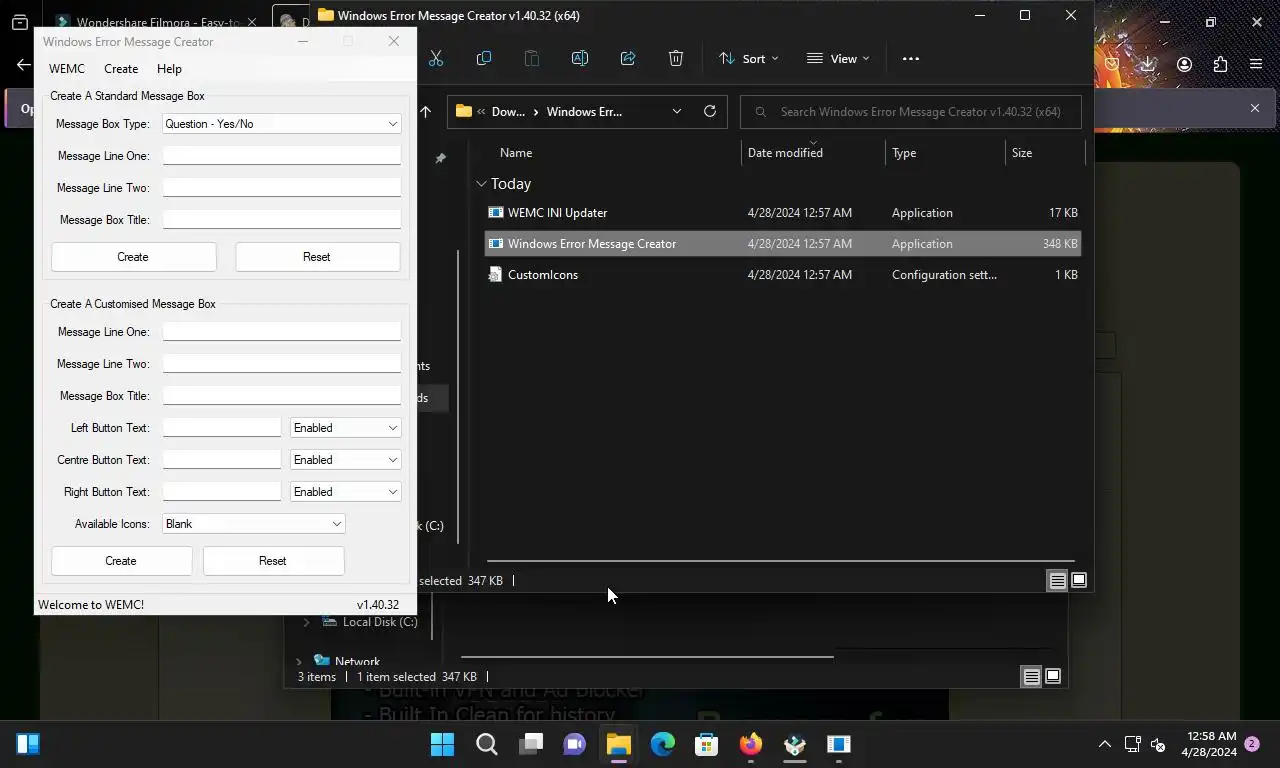The height and width of the screenshot is (768, 1280).
Task: Click Dow... breadcrumb segment
Action: [x=508, y=111]
